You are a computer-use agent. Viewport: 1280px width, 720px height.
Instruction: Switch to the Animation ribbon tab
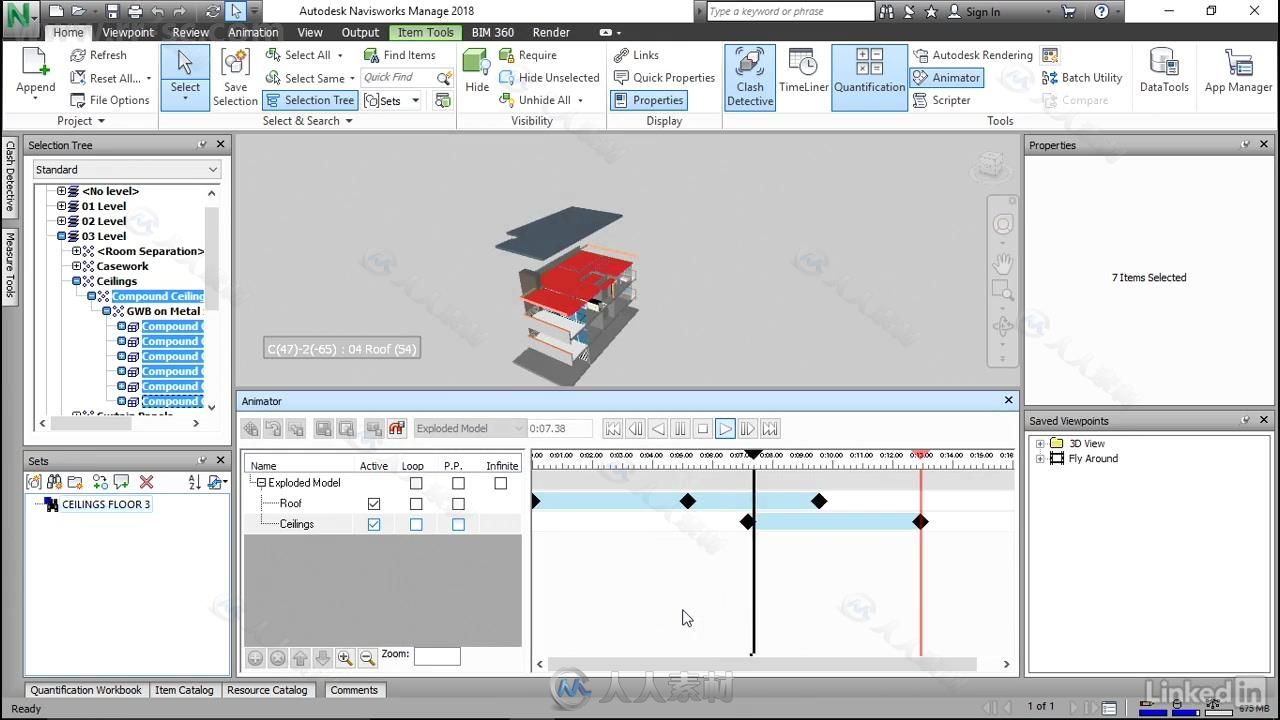pyautogui.click(x=253, y=32)
